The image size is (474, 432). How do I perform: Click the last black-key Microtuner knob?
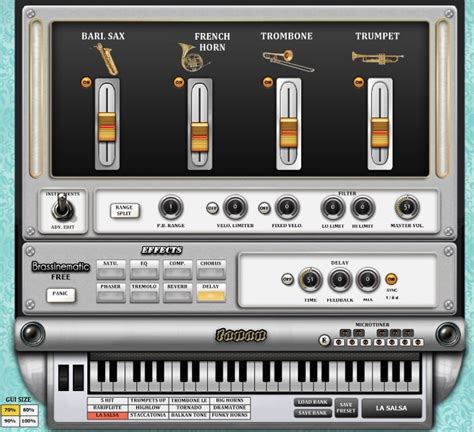pos(408,333)
